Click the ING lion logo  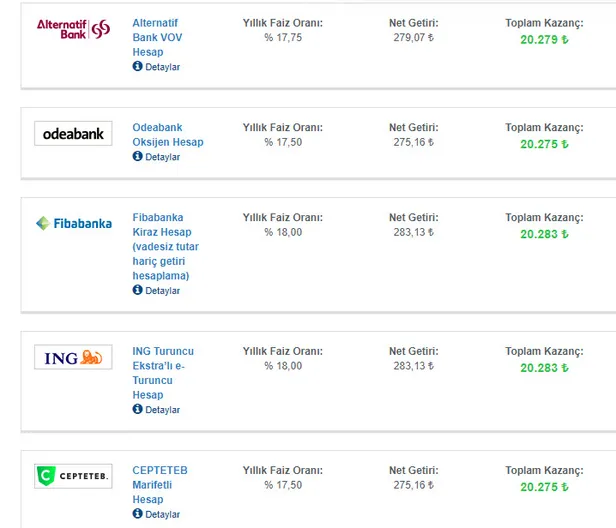[x=73, y=358]
